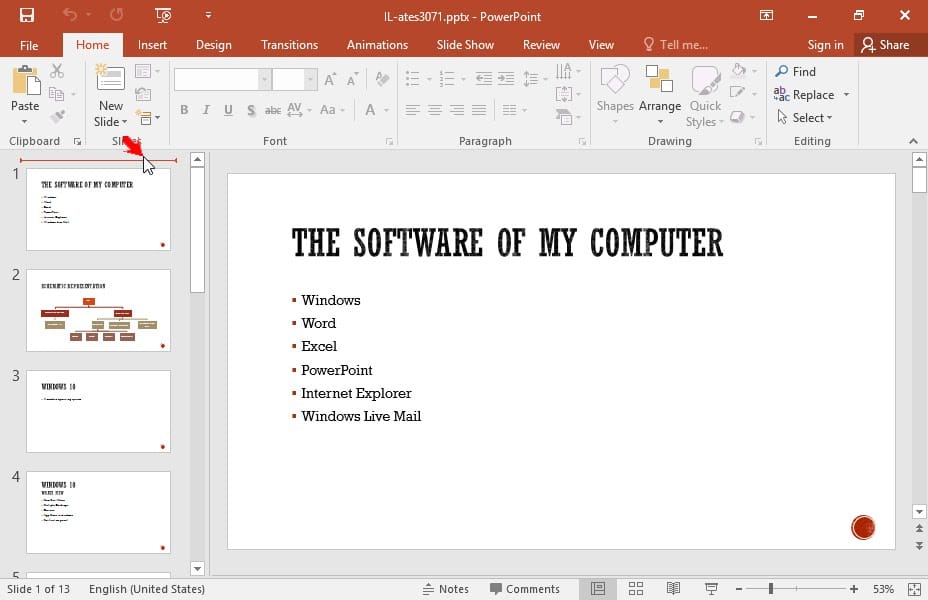
Task: Switch to Slide Sorter view
Action: 635,588
